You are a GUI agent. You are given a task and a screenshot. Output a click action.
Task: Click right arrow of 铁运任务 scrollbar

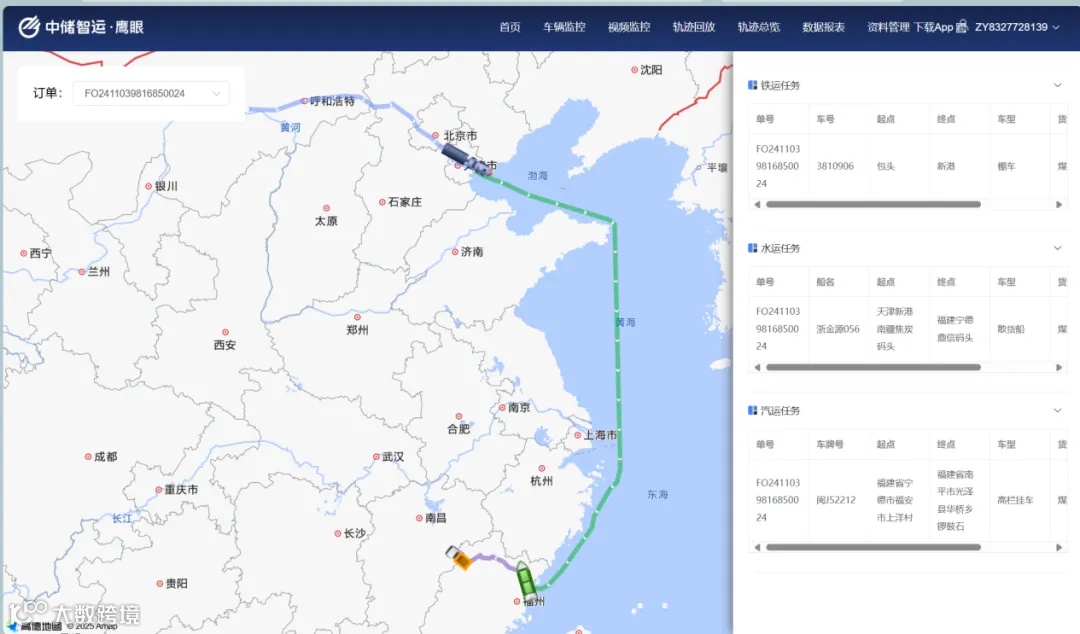pos(1059,205)
